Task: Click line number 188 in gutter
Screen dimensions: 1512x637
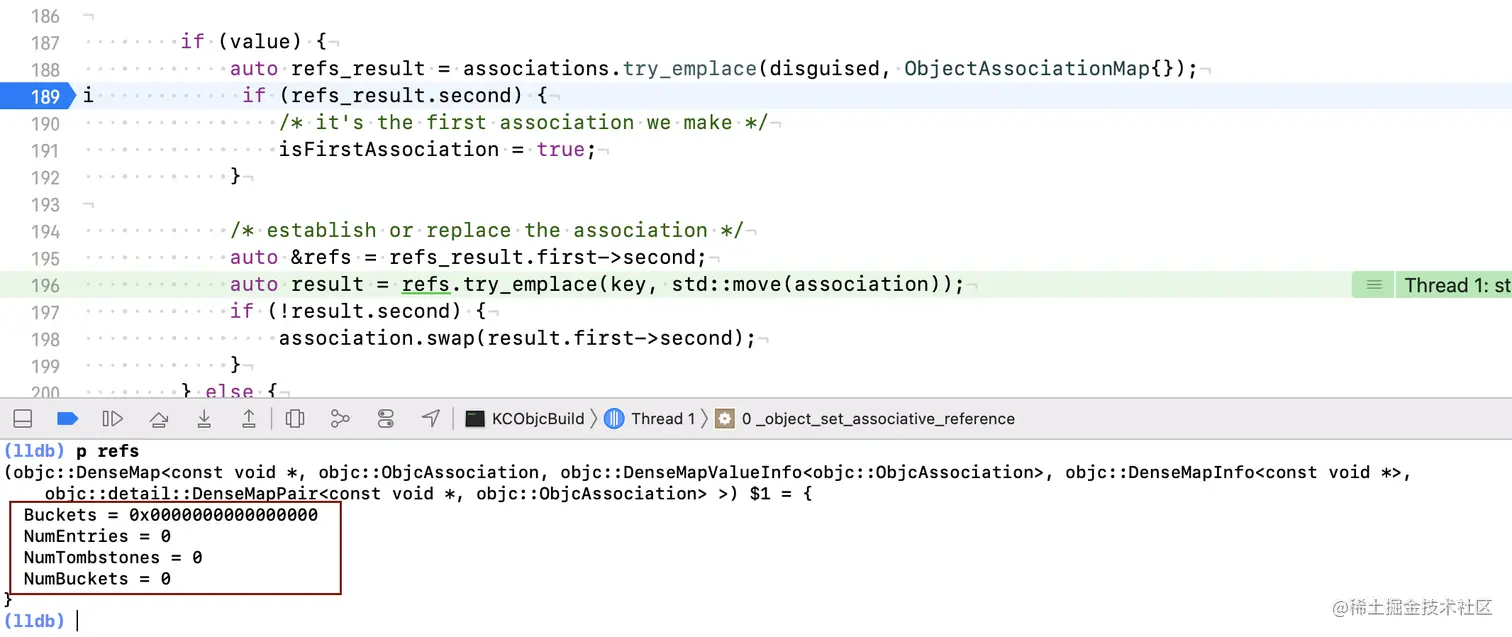Action: coord(45,69)
